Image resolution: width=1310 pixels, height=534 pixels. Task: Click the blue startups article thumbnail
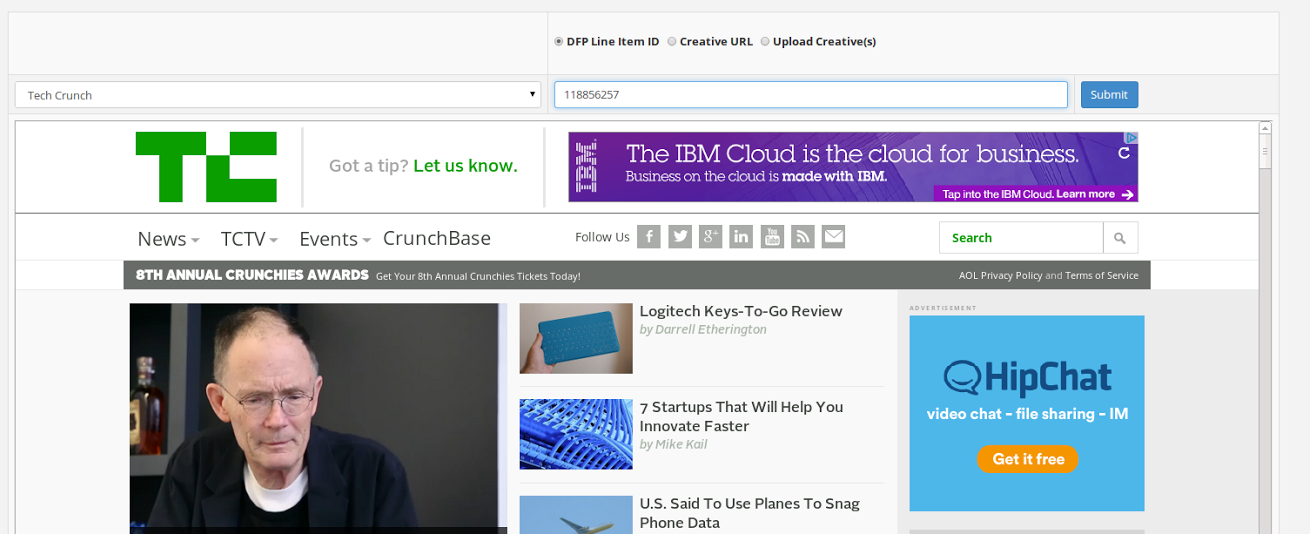pyautogui.click(x=576, y=434)
